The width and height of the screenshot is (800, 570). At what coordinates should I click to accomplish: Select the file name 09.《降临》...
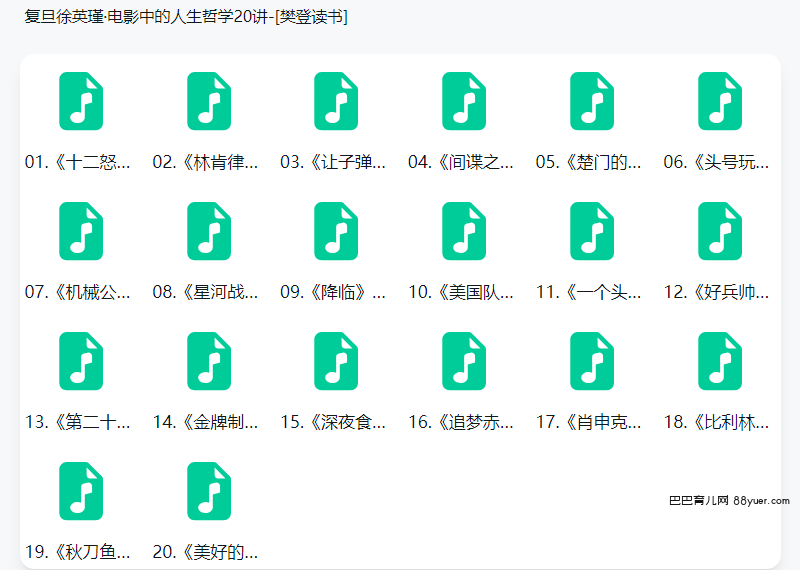click(x=333, y=292)
